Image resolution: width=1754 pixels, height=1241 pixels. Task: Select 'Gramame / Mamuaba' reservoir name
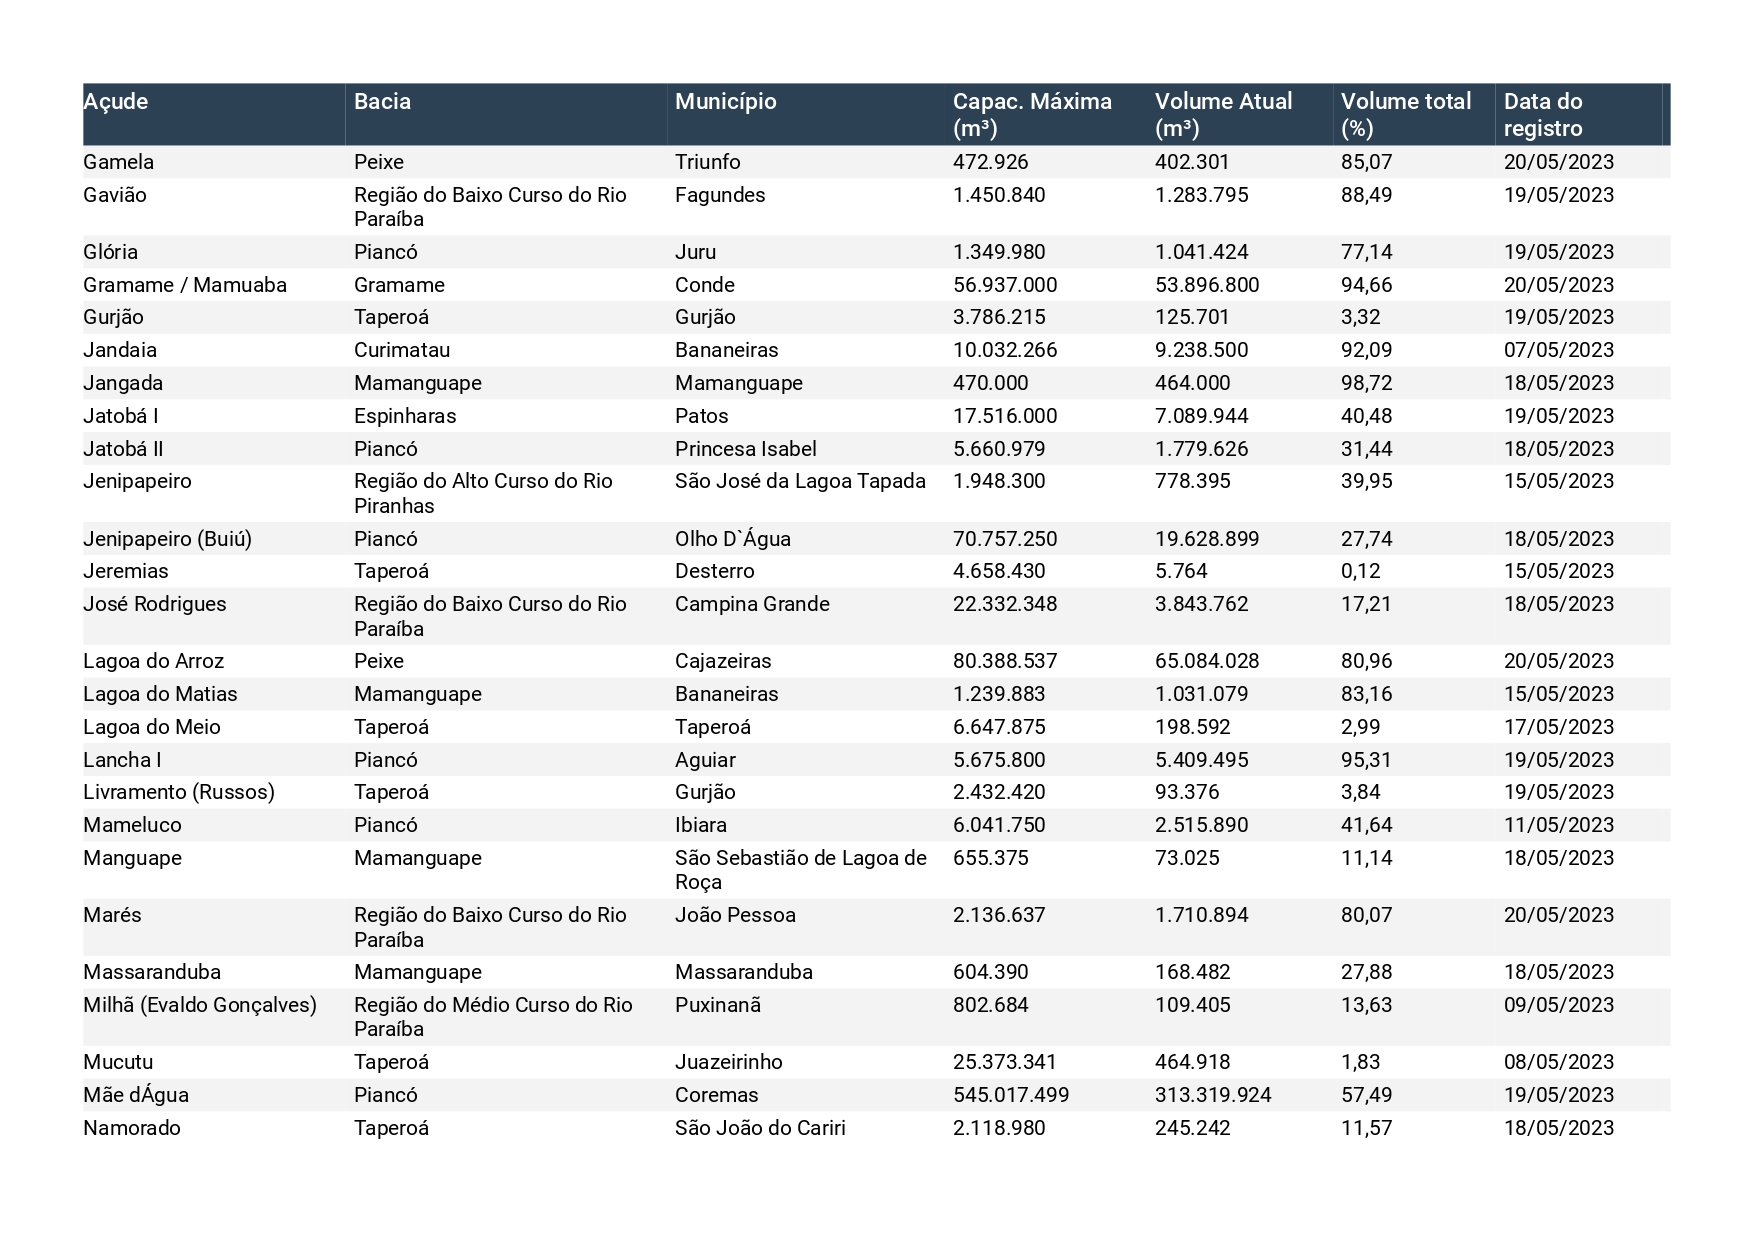185,285
